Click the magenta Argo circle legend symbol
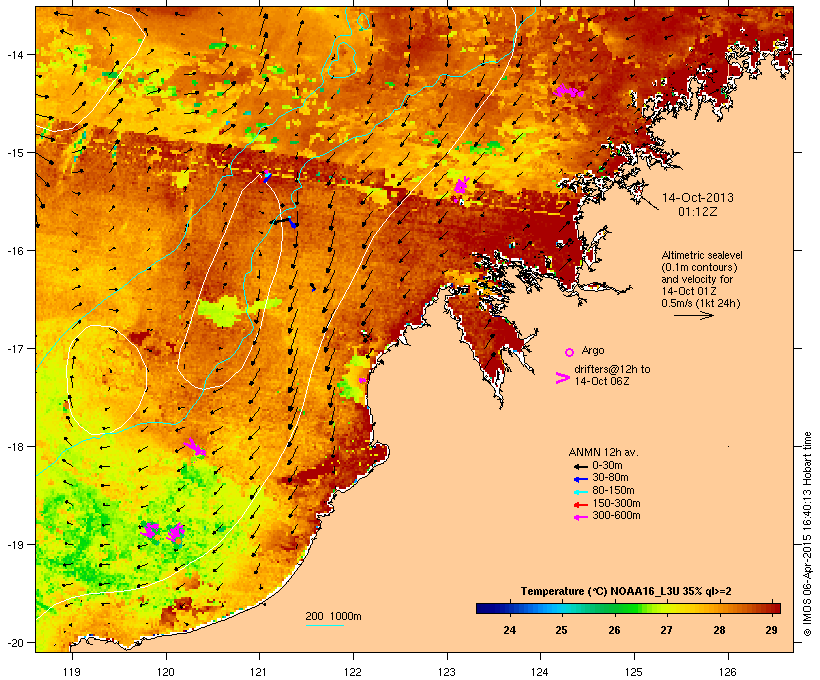Viewport: 820px width, 680px height. pos(569,352)
